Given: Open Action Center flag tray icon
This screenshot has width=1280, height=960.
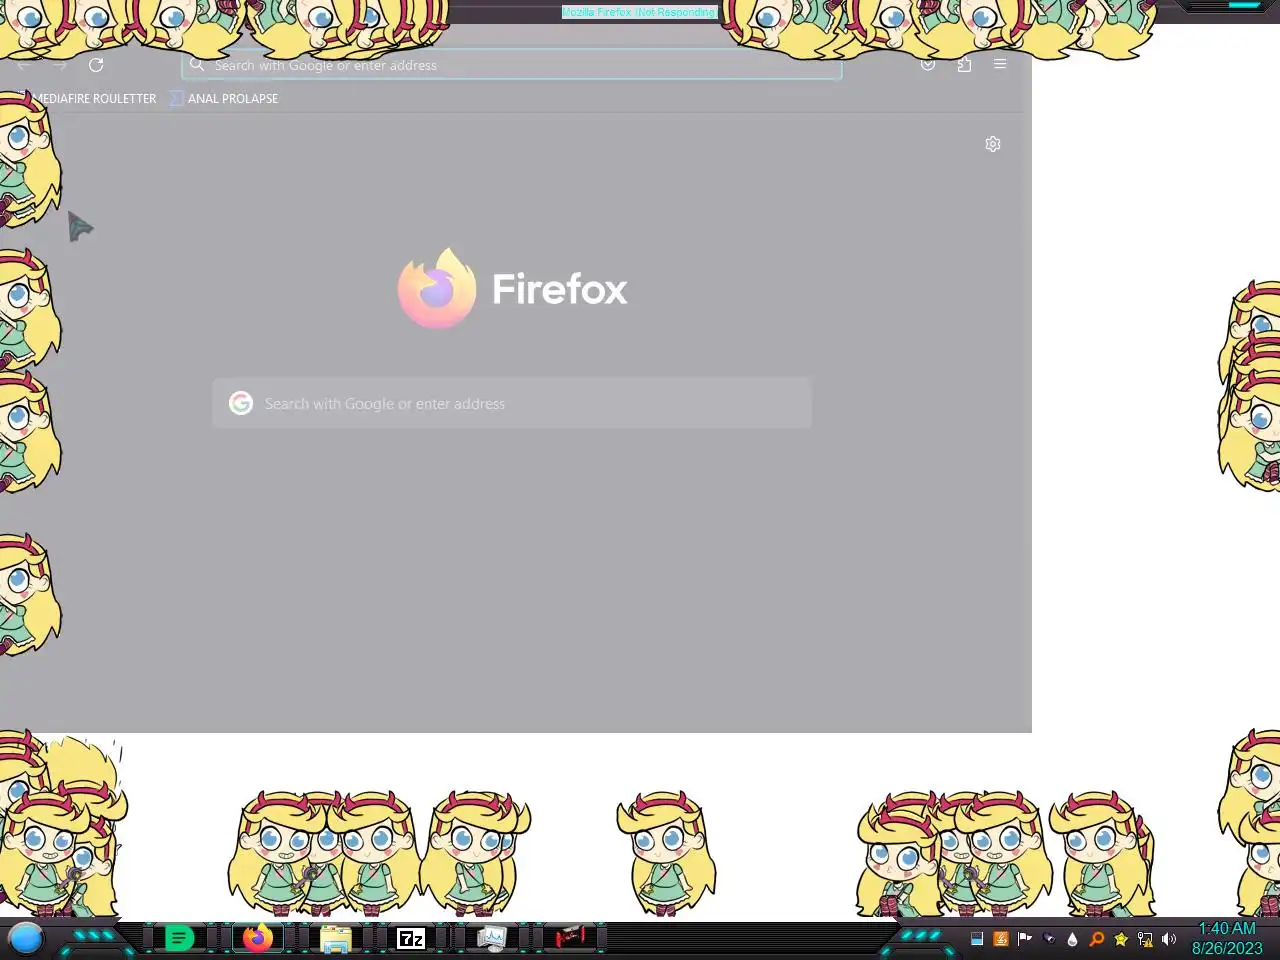Looking at the screenshot, I should pyautogui.click(x=1025, y=938).
